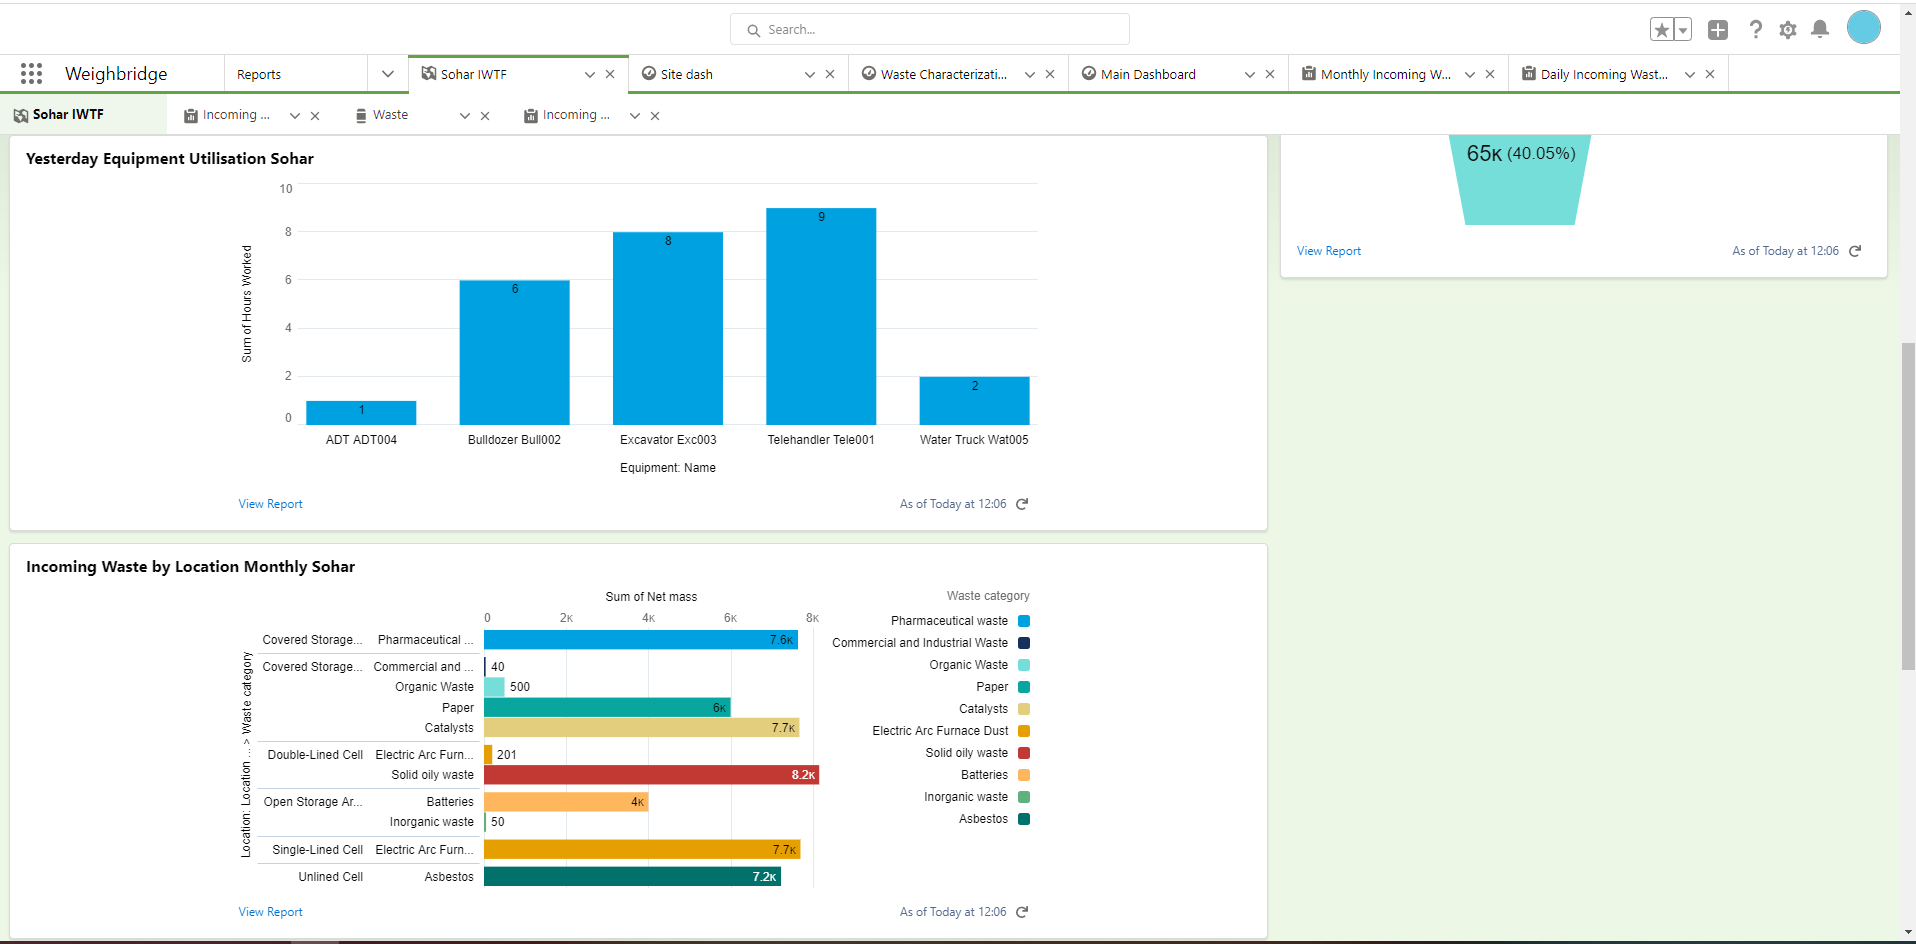Open View Report for Equipment Utilisation chart
1916x944 pixels.
click(x=270, y=504)
